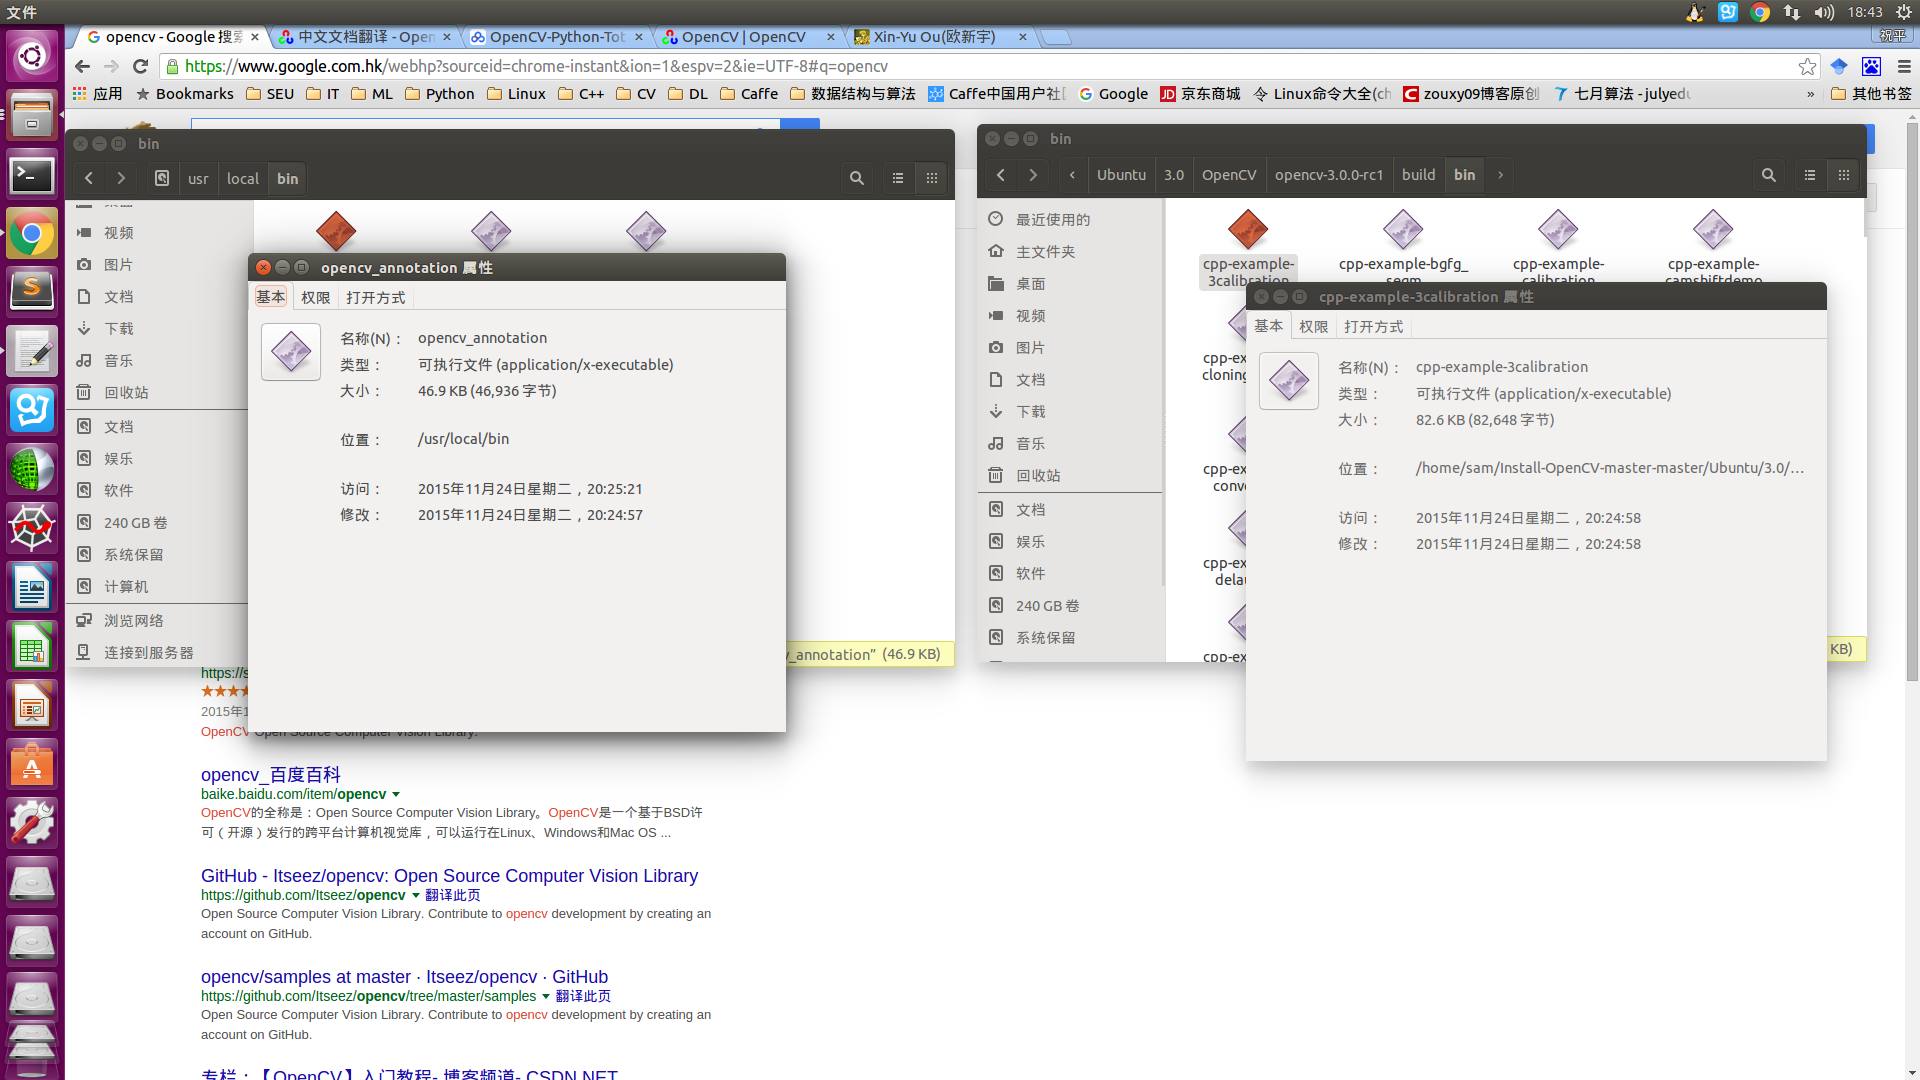Expand the overflow bookmarks chevron
The width and height of the screenshot is (1920, 1080).
pos(1810,94)
